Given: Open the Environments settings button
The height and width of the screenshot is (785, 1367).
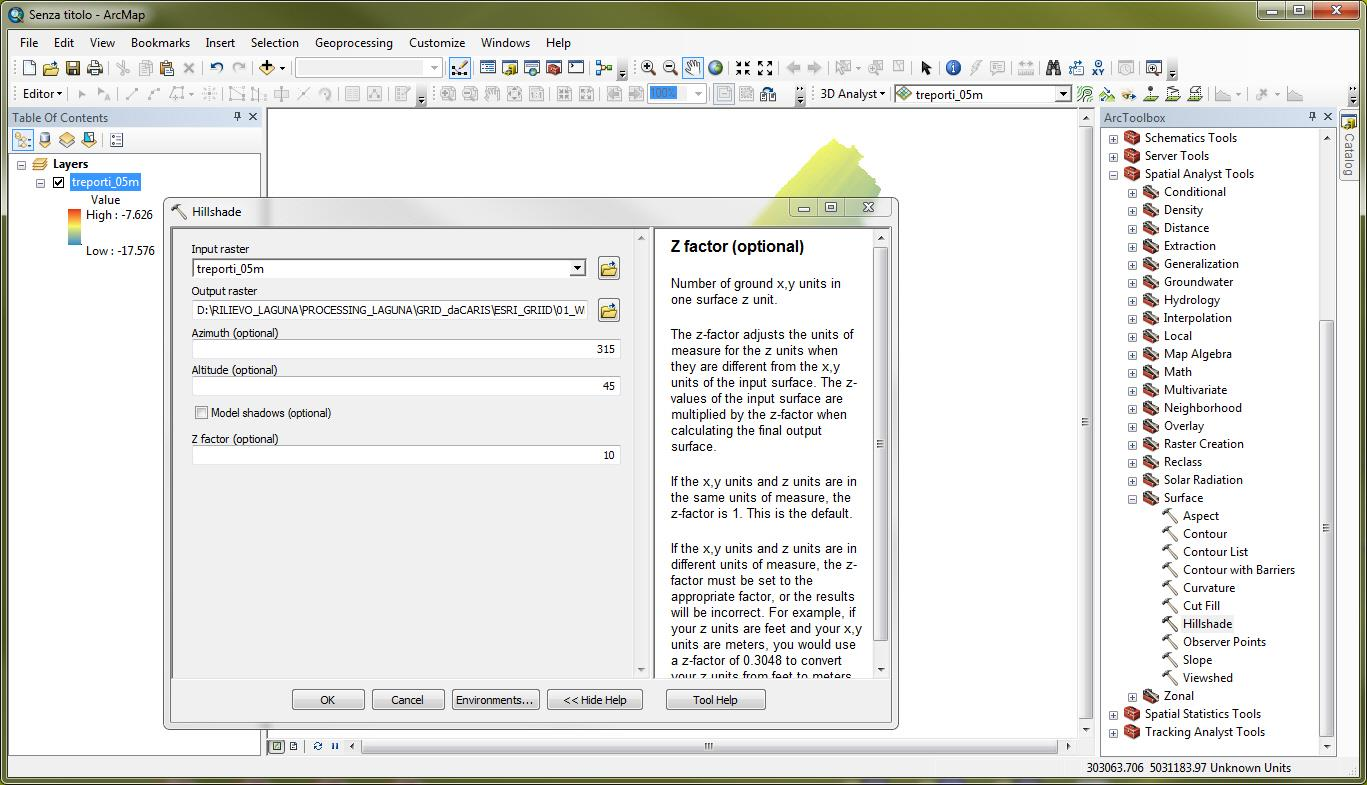Looking at the screenshot, I should (x=495, y=700).
